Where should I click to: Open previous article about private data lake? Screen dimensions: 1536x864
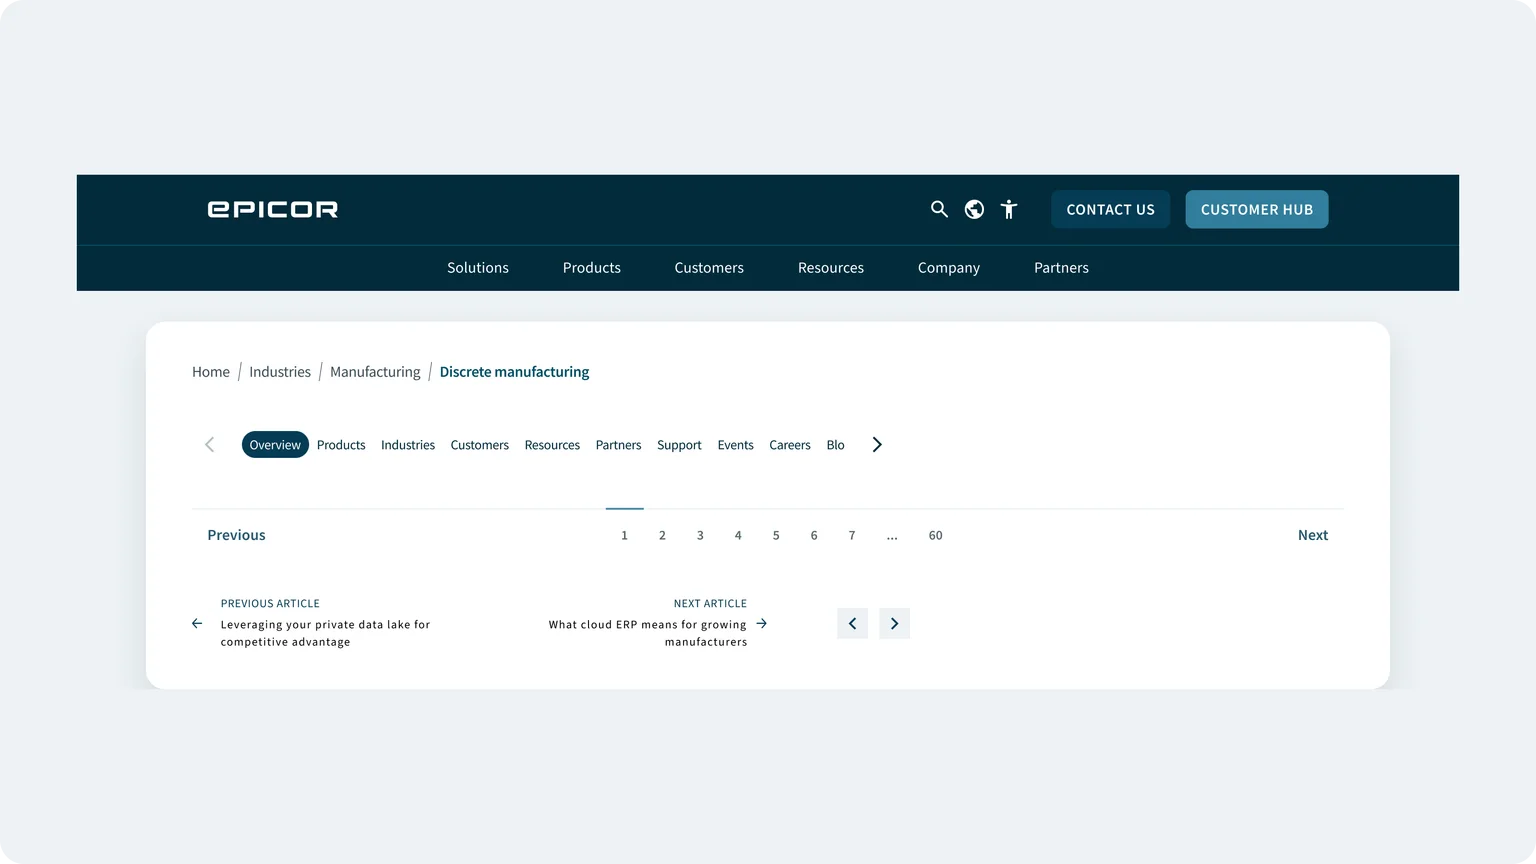pos(311,623)
